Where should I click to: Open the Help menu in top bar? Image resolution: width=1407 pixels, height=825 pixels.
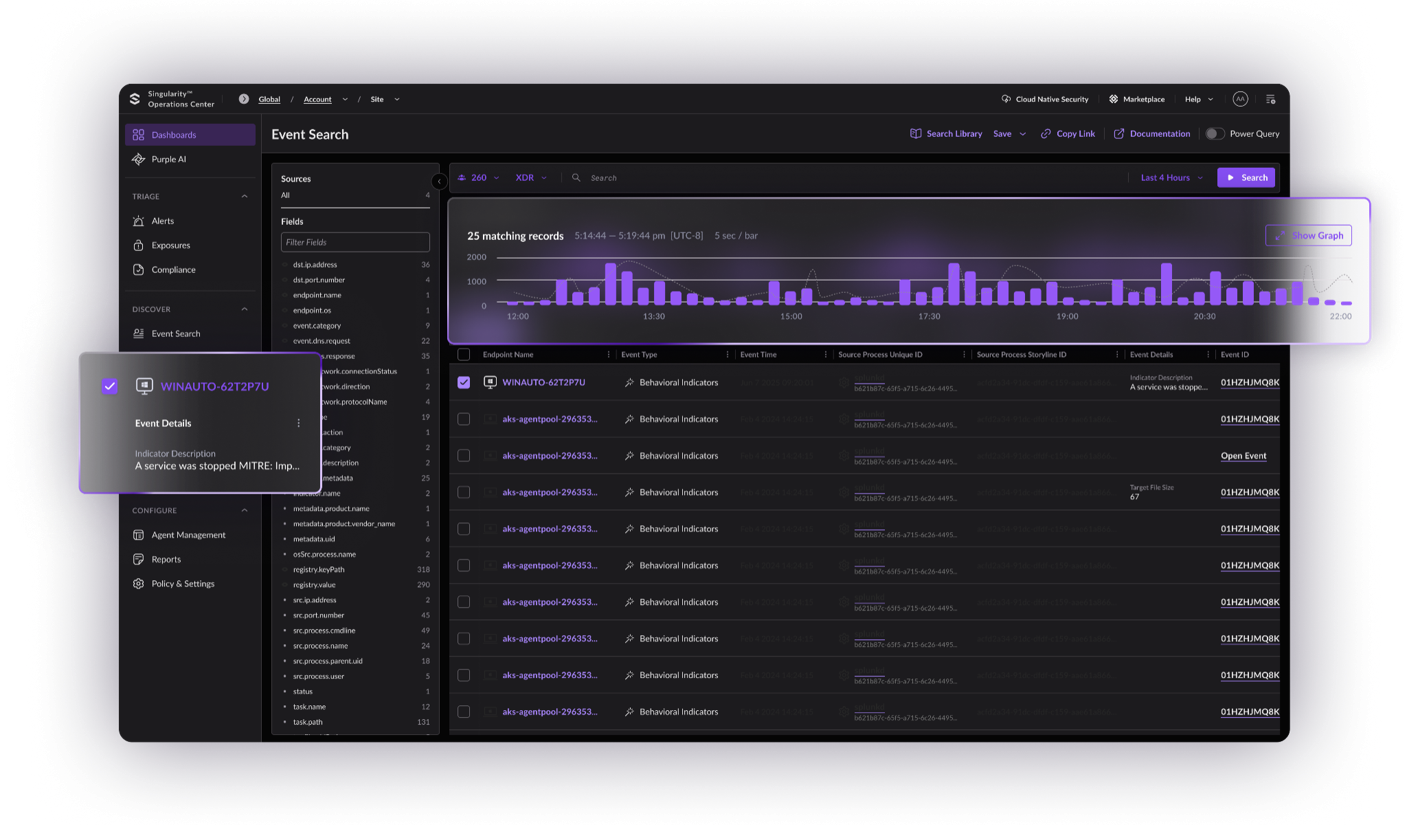[1198, 99]
